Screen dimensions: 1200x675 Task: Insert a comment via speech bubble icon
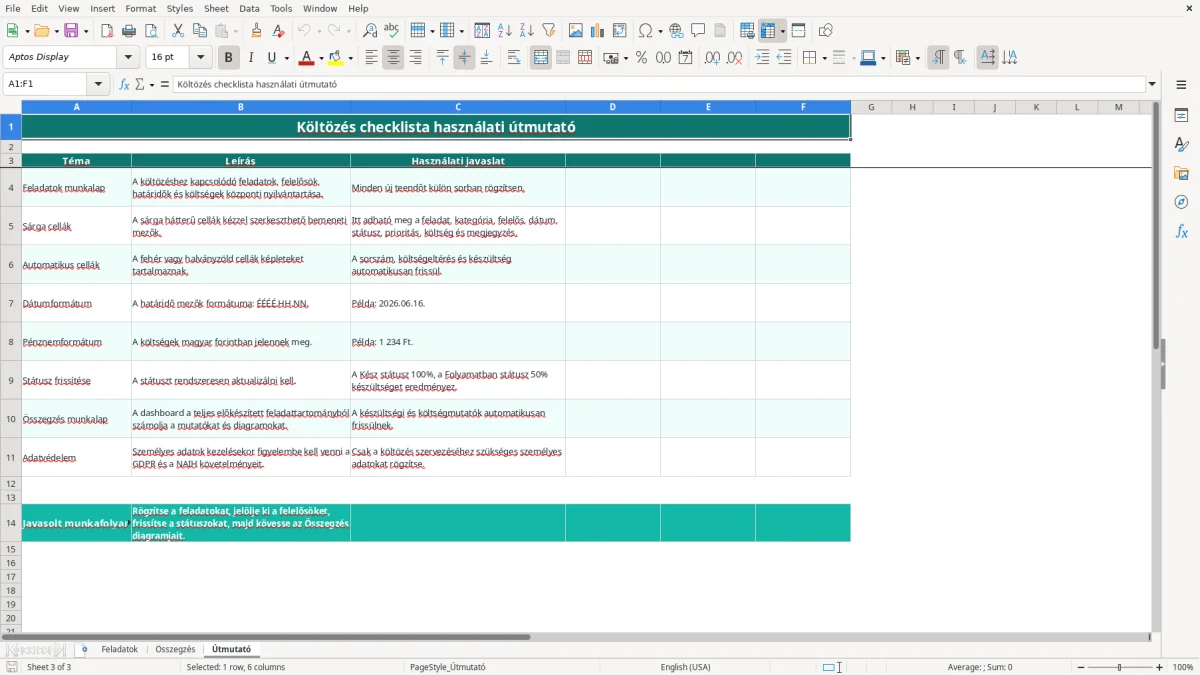[x=698, y=31]
